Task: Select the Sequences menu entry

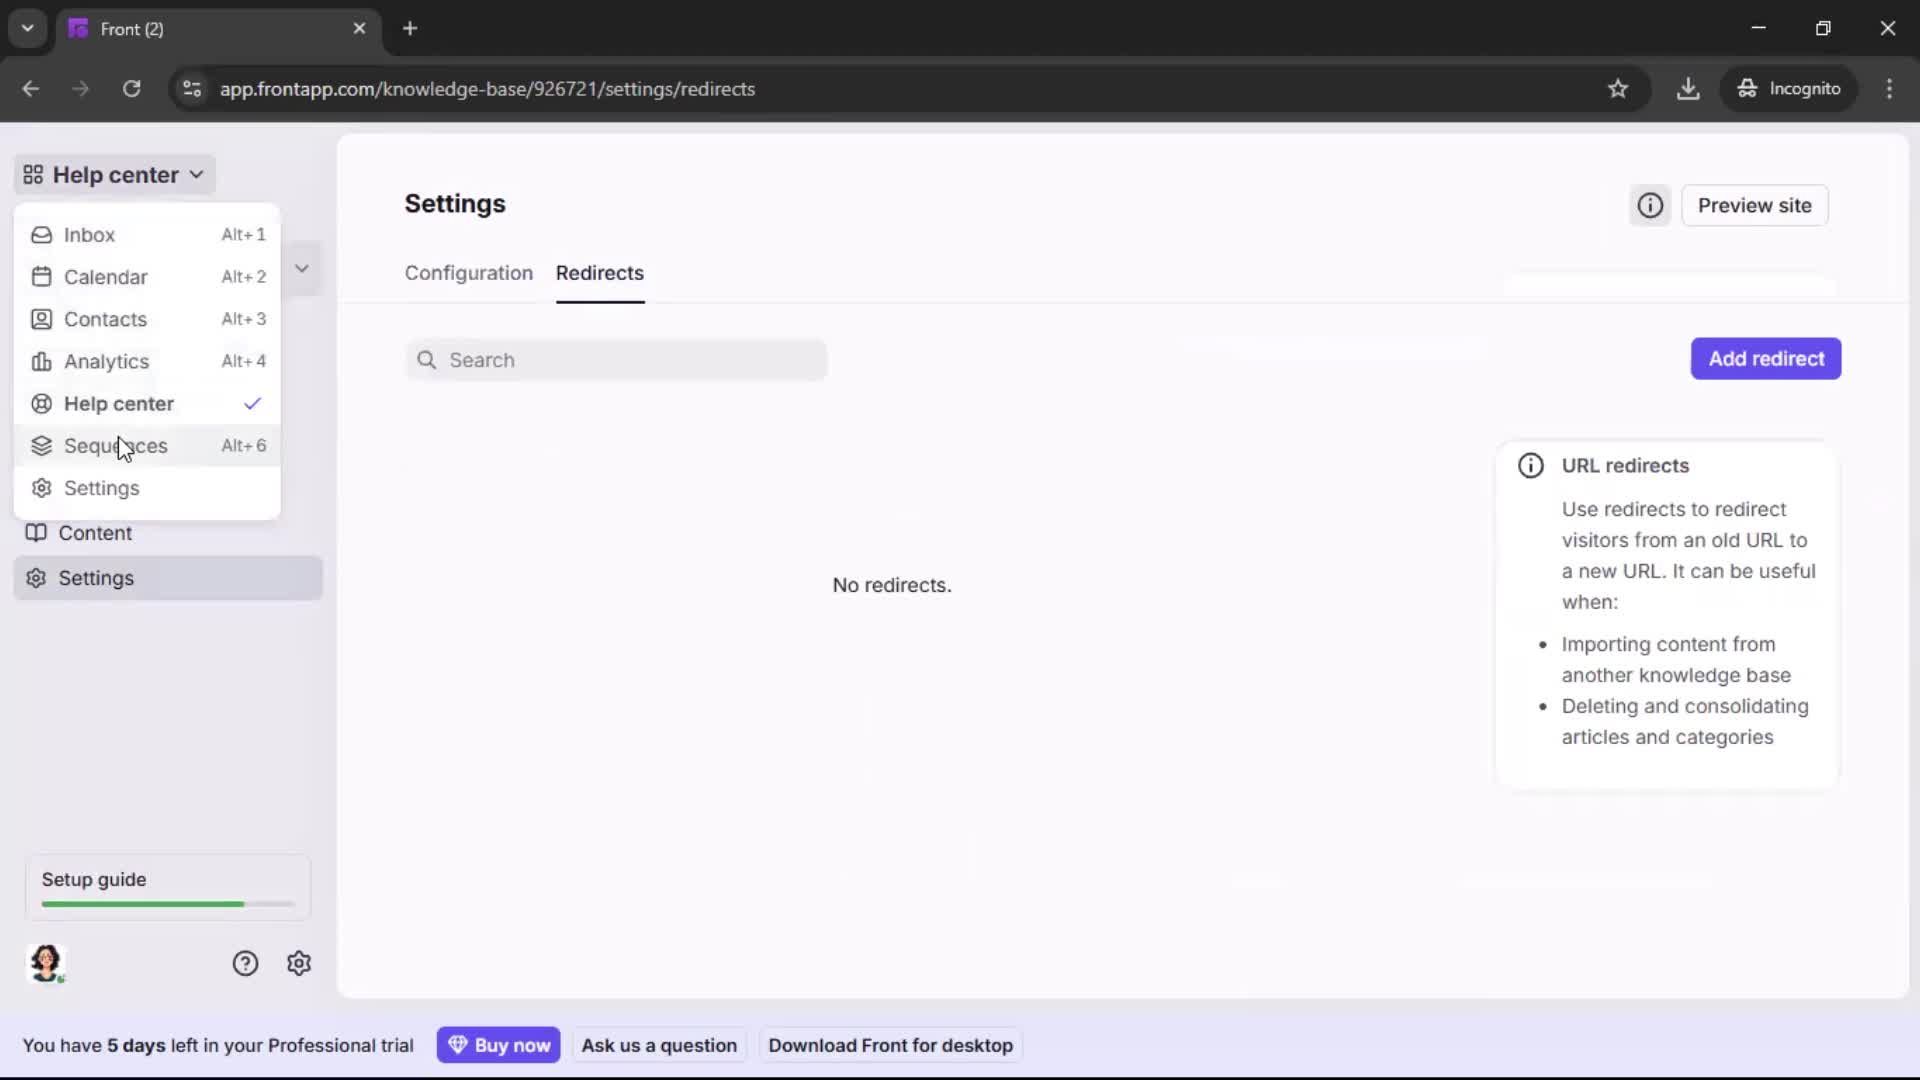Action: (x=117, y=445)
